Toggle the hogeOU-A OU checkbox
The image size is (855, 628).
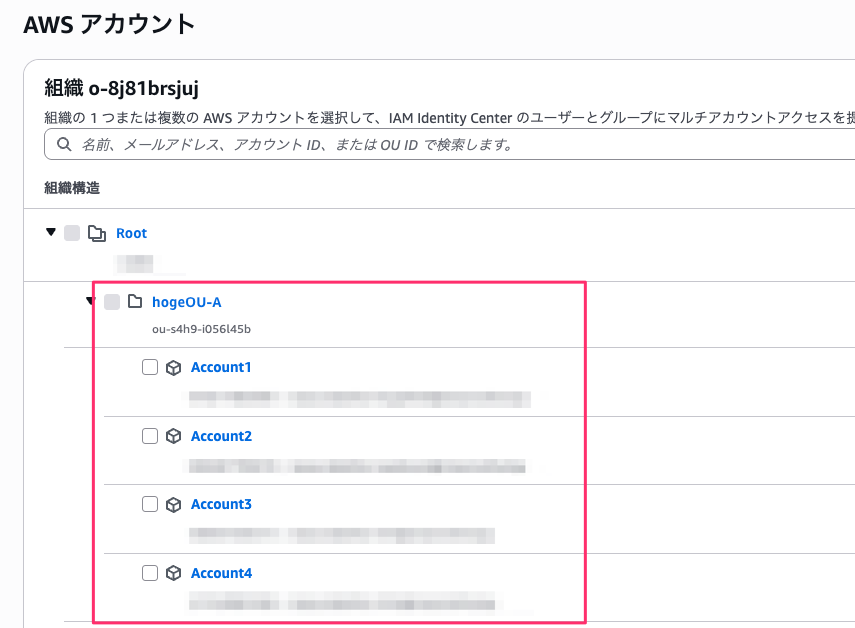click(x=111, y=301)
